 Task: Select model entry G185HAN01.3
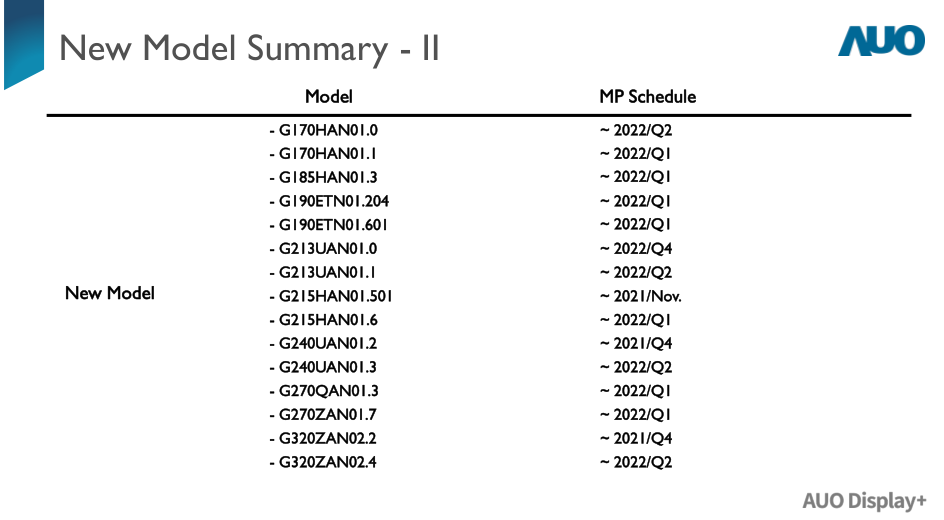pos(323,177)
